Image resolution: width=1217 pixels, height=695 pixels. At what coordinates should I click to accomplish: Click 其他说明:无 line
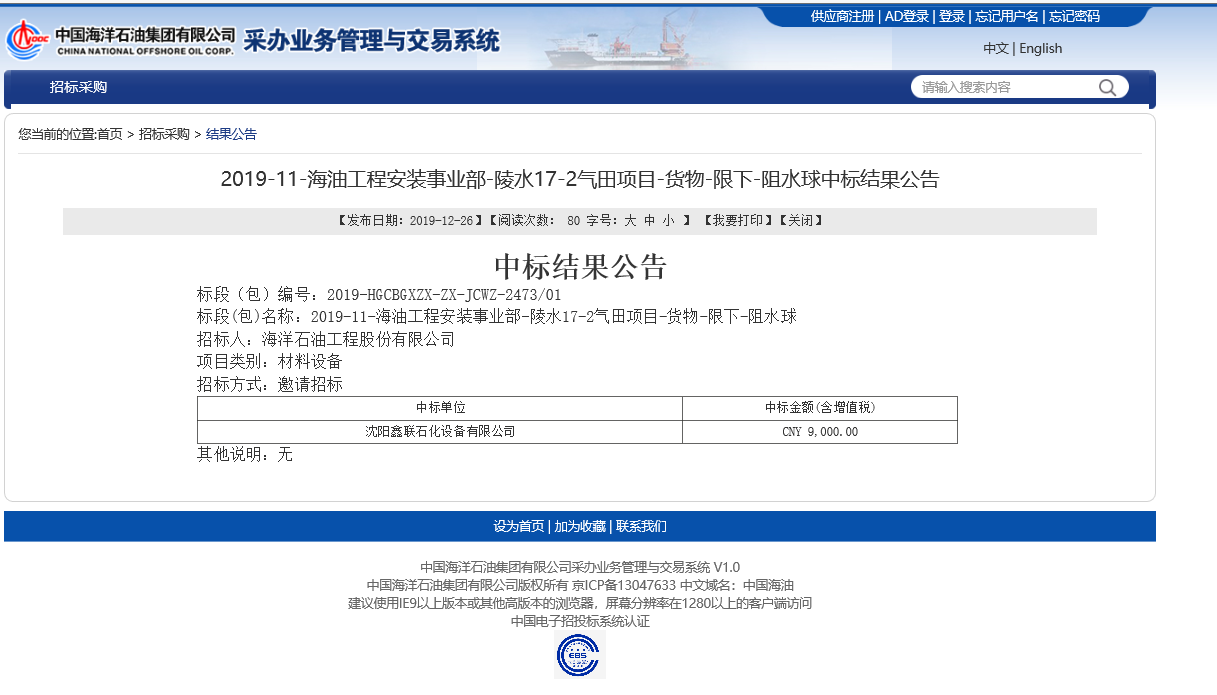245,454
